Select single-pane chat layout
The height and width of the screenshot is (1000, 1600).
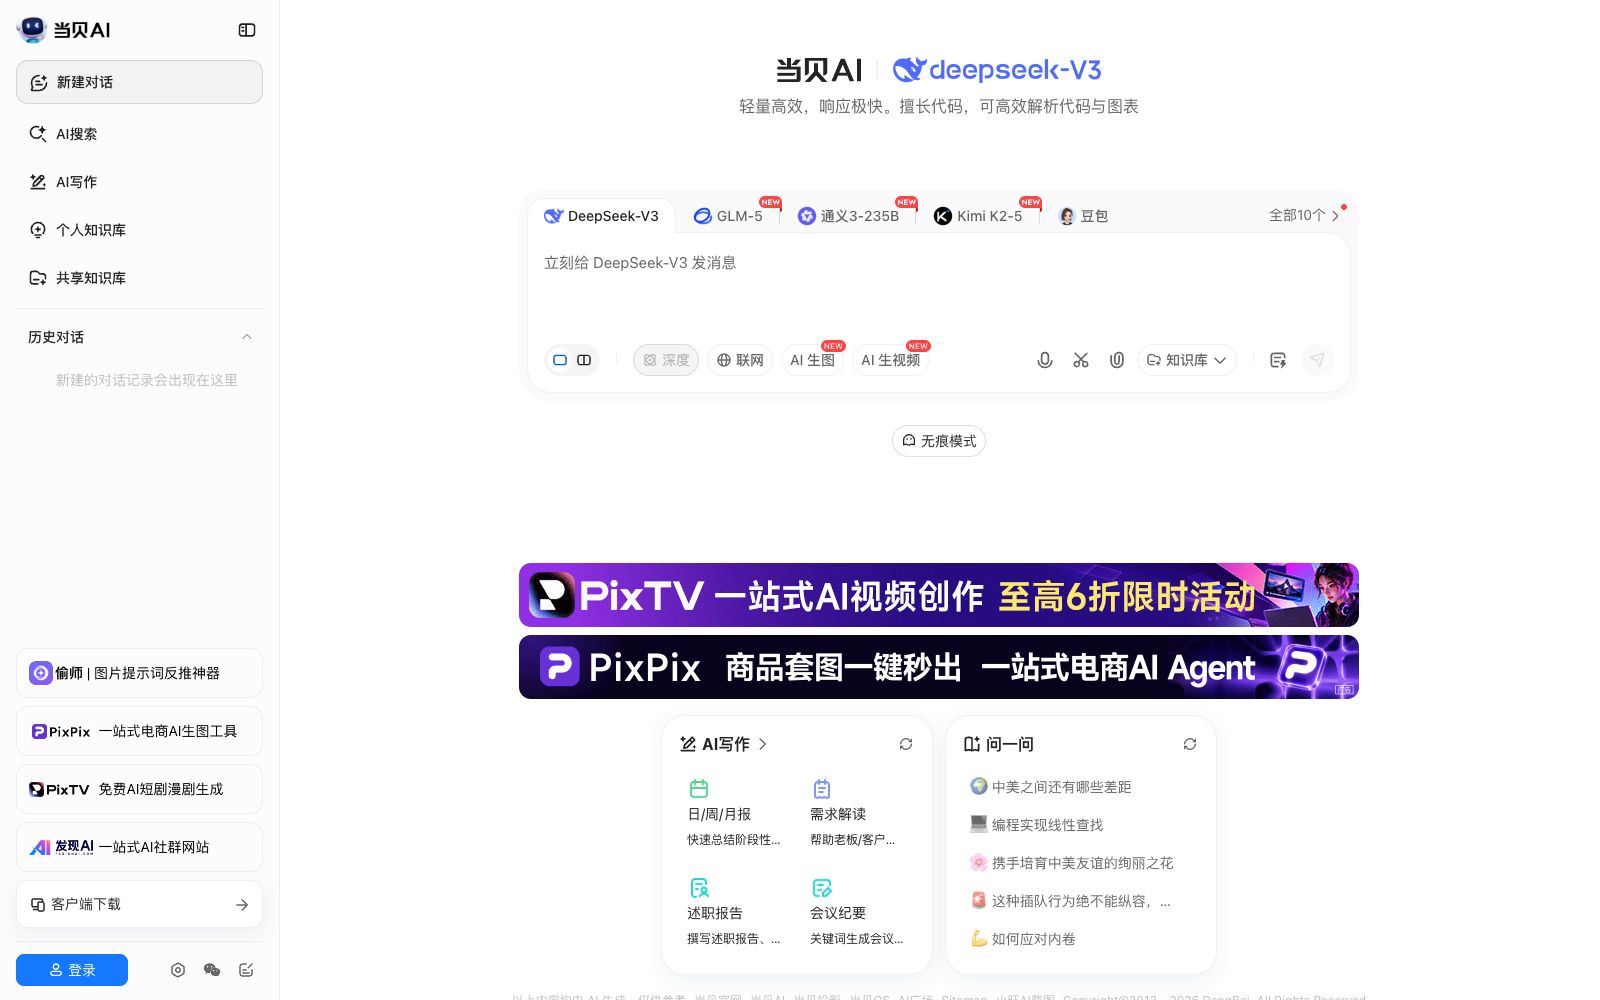[x=560, y=360]
